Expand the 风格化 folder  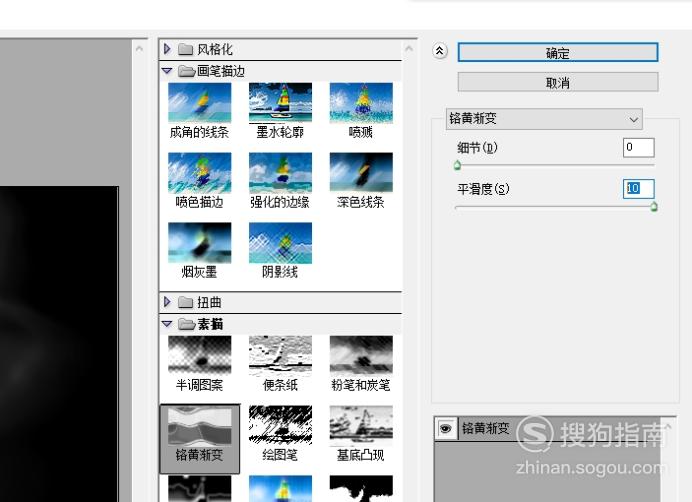pyautogui.click(x=167, y=49)
